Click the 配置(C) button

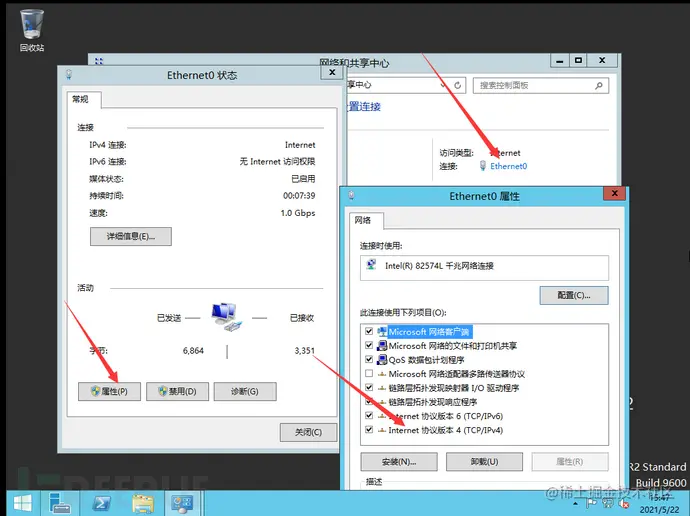pyautogui.click(x=574, y=295)
